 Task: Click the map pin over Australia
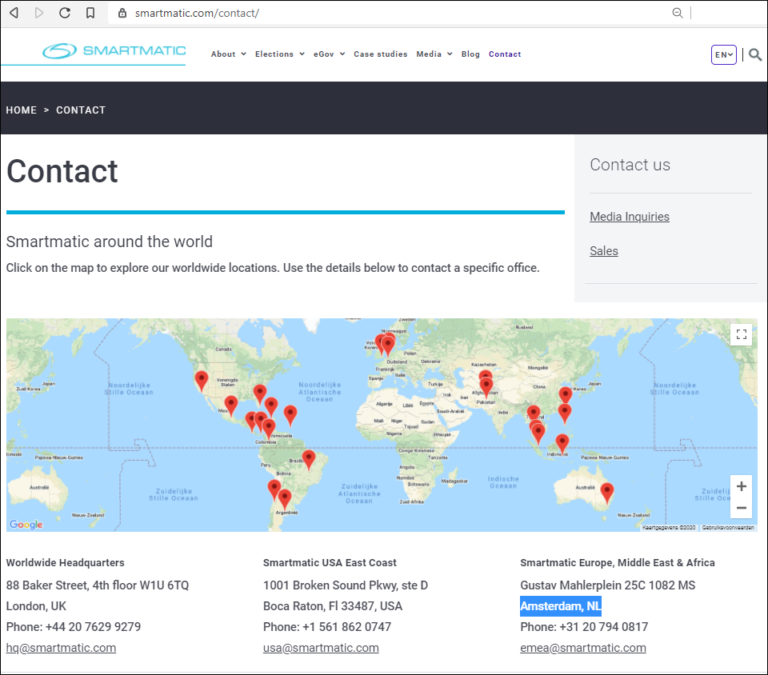tap(606, 491)
